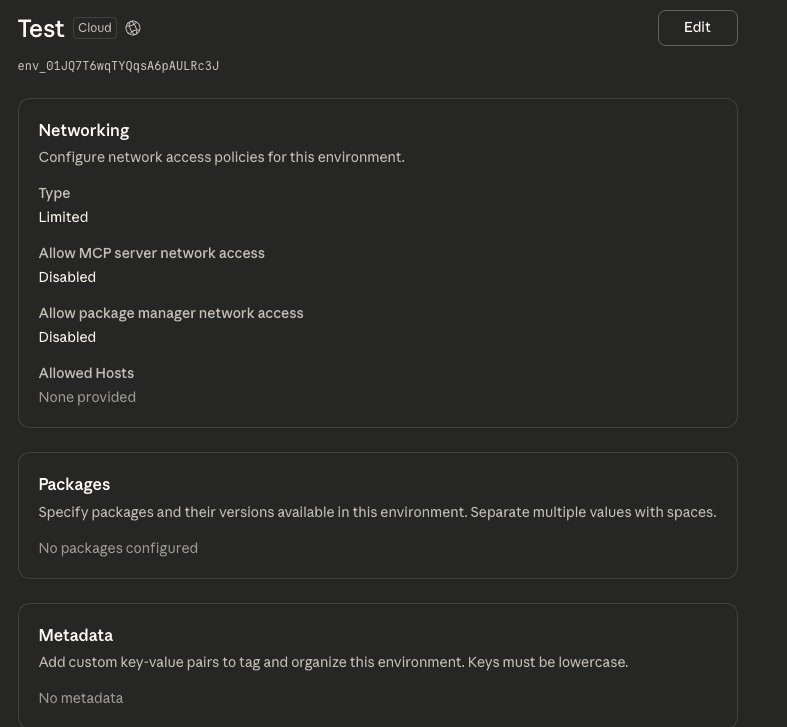Click the Packages section heading
Image resolution: width=787 pixels, height=727 pixels.
[x=74, y=484]
